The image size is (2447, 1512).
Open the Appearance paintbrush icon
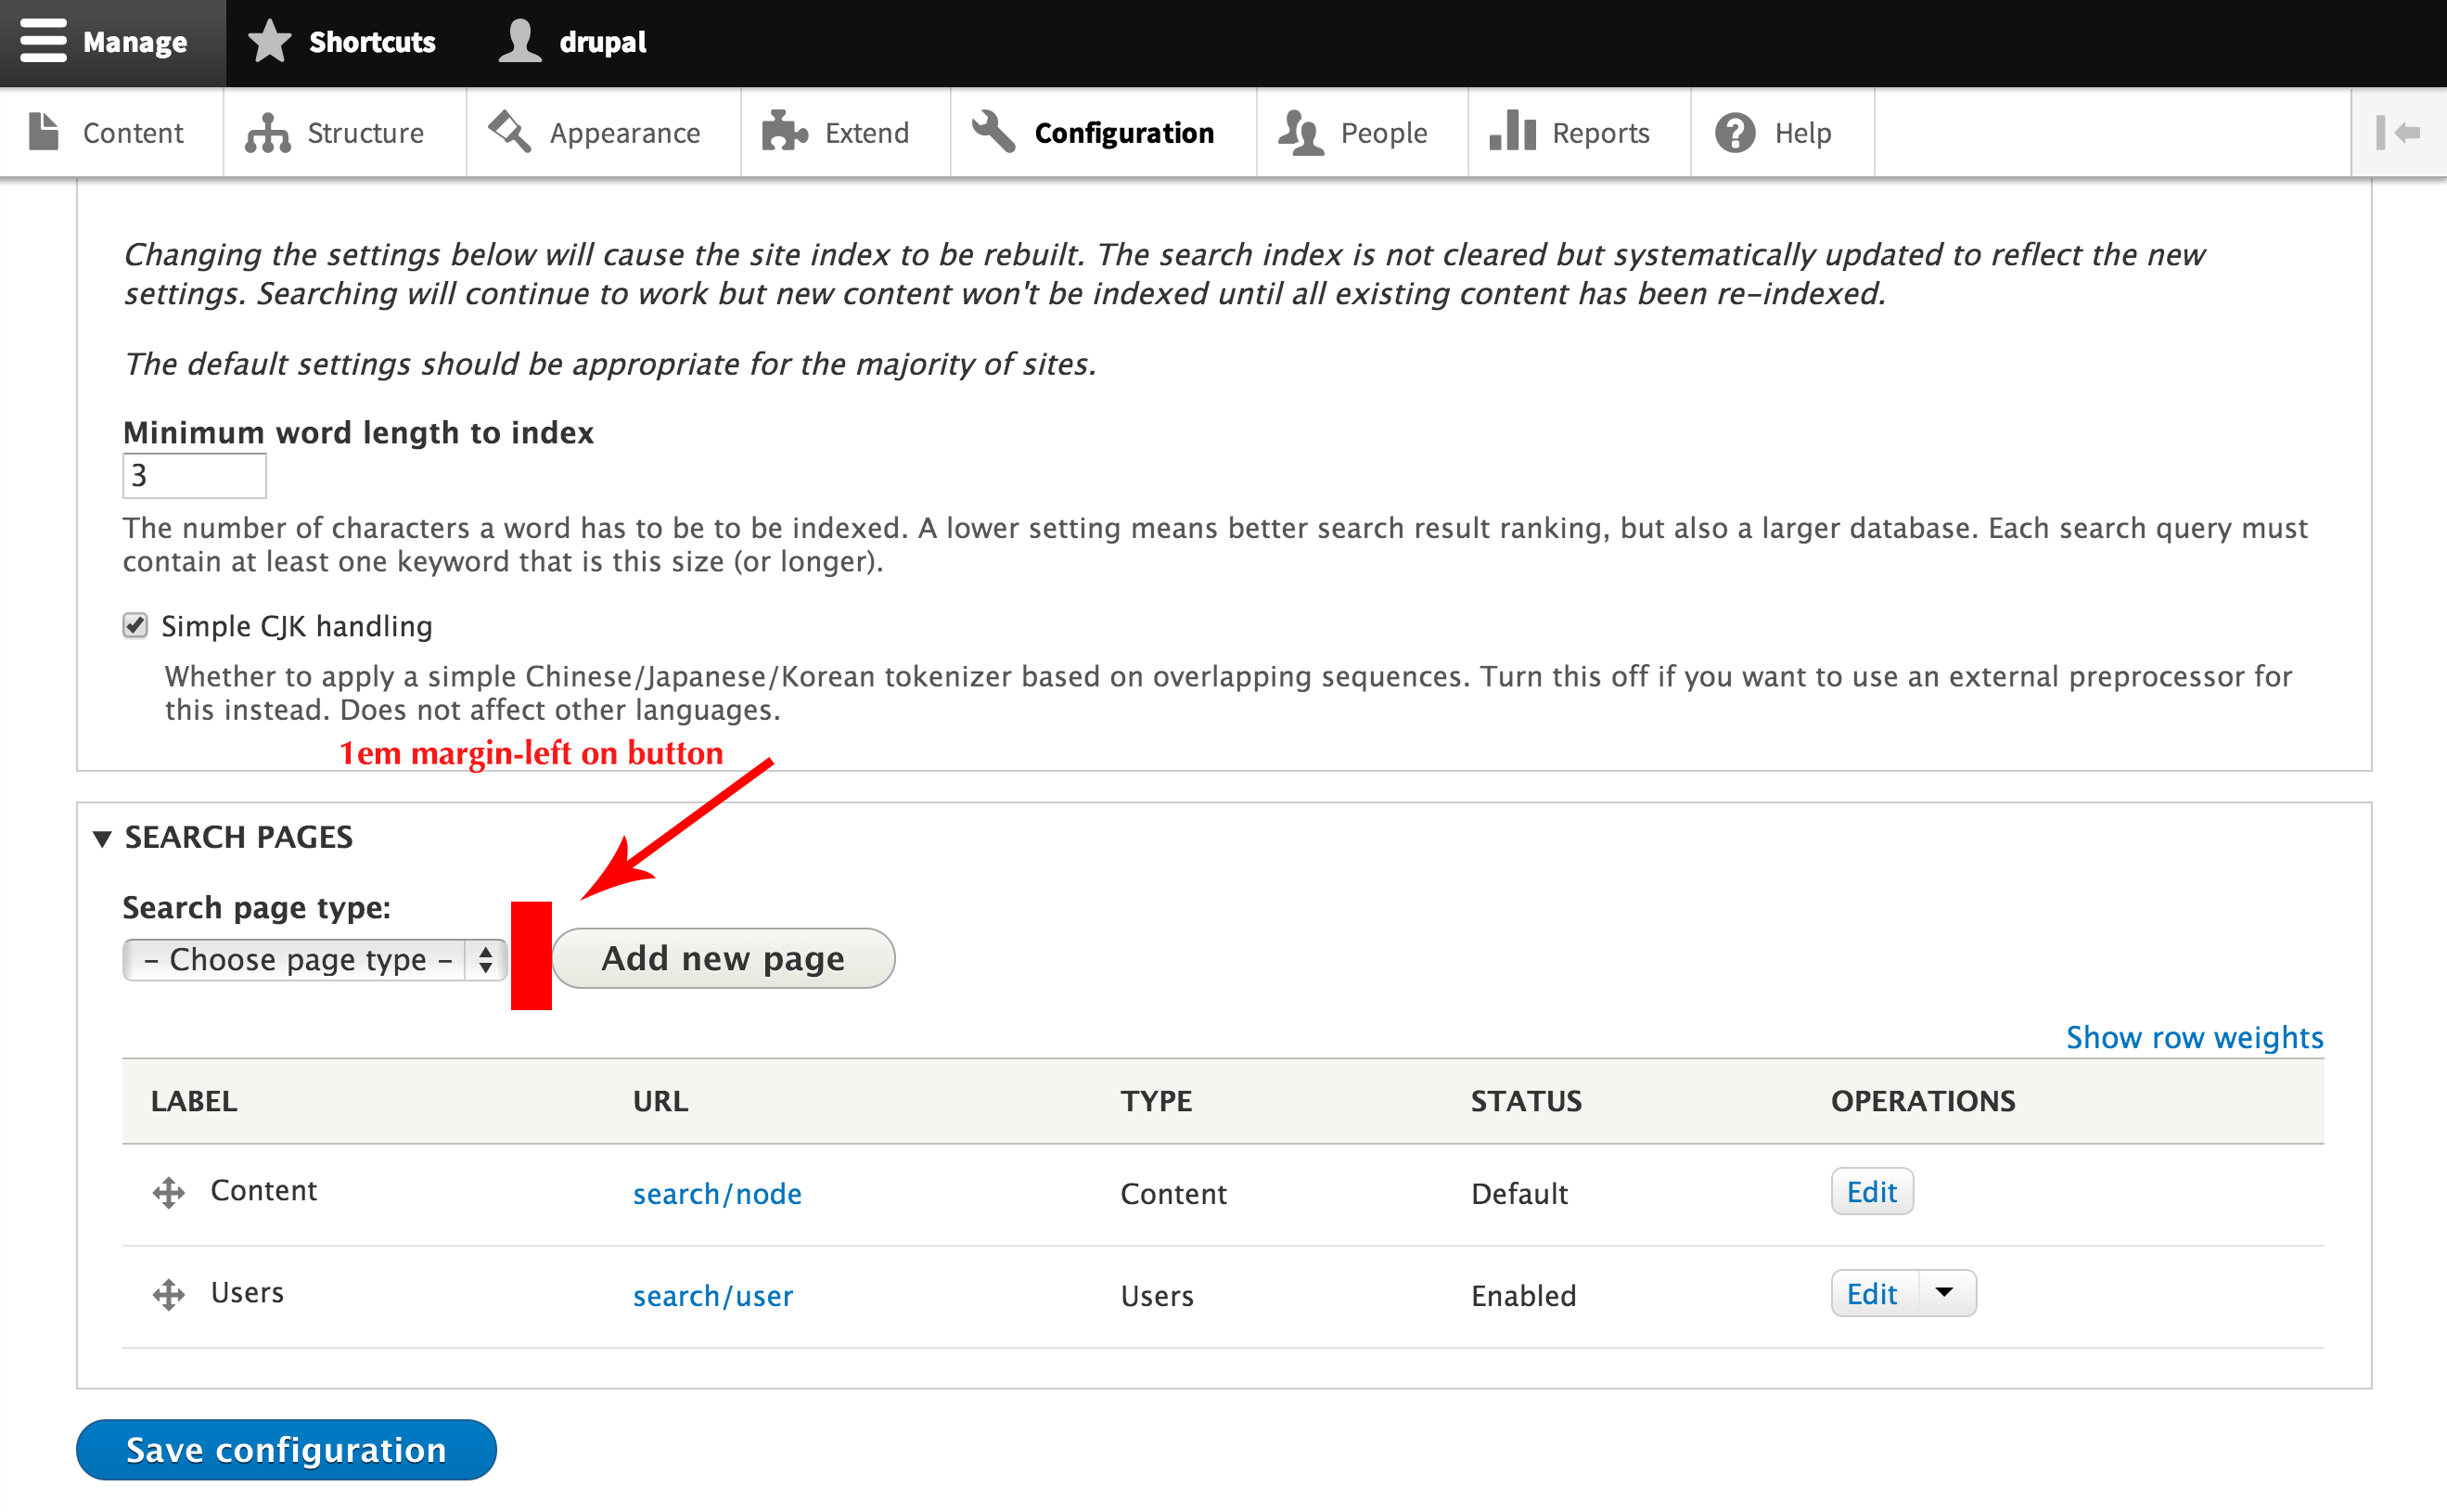pyautogui.click(x=510, y=132)
